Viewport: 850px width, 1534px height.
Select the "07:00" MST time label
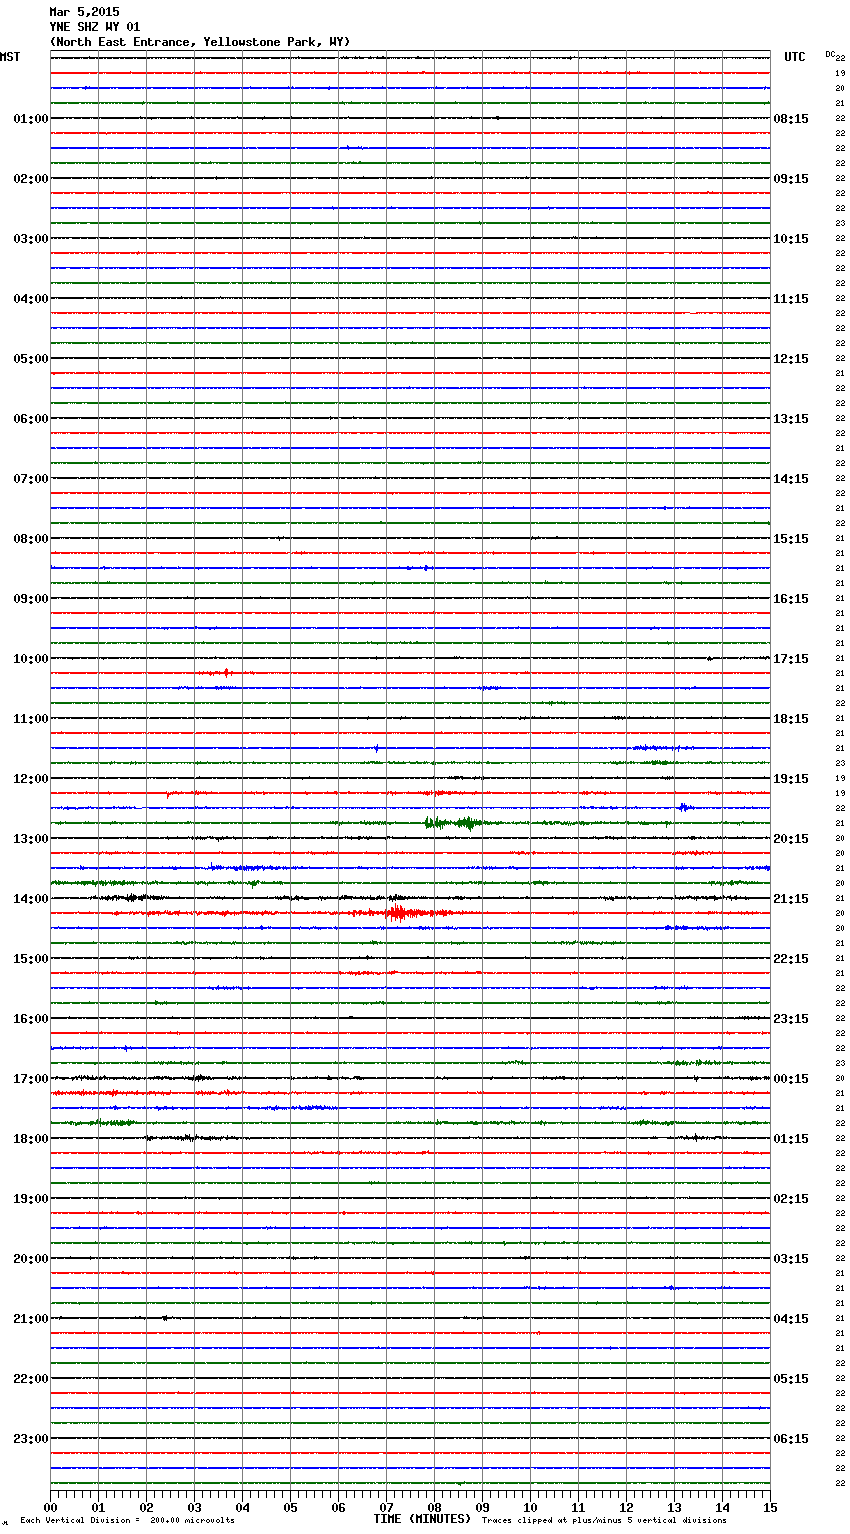pos(31,479)
